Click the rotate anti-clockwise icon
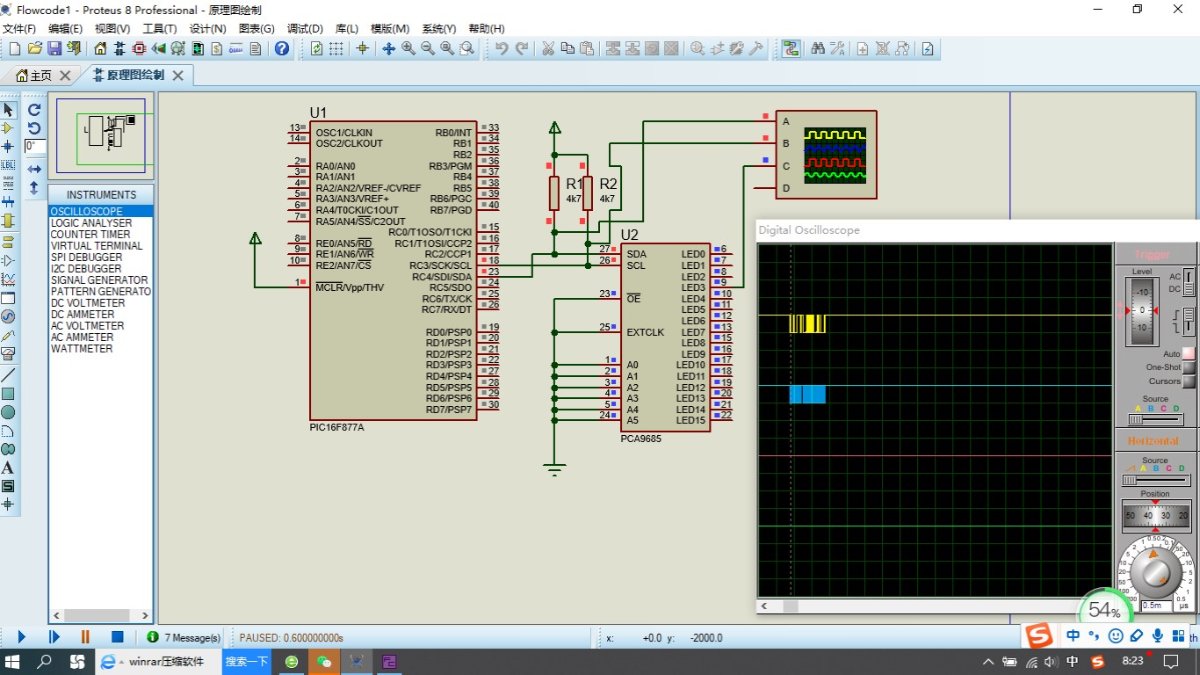 pyautogui.click(x=34, y=128)
